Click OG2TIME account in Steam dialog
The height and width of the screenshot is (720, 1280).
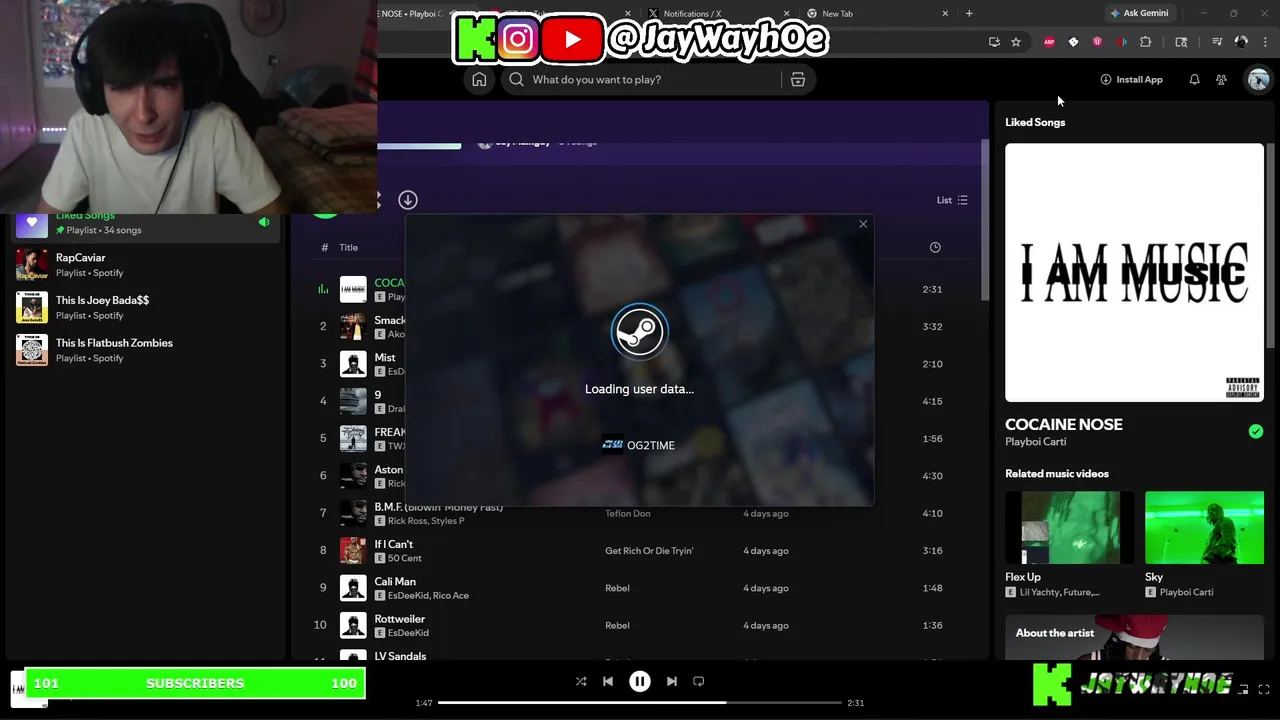tap(639, 445)
